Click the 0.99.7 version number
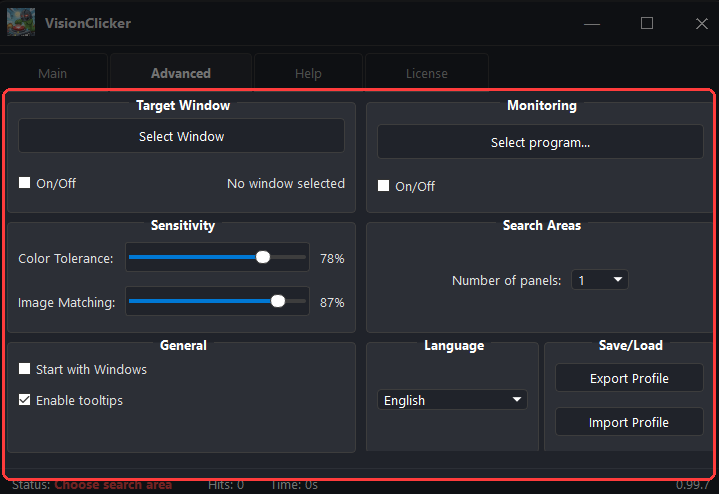 coord(692,485)
